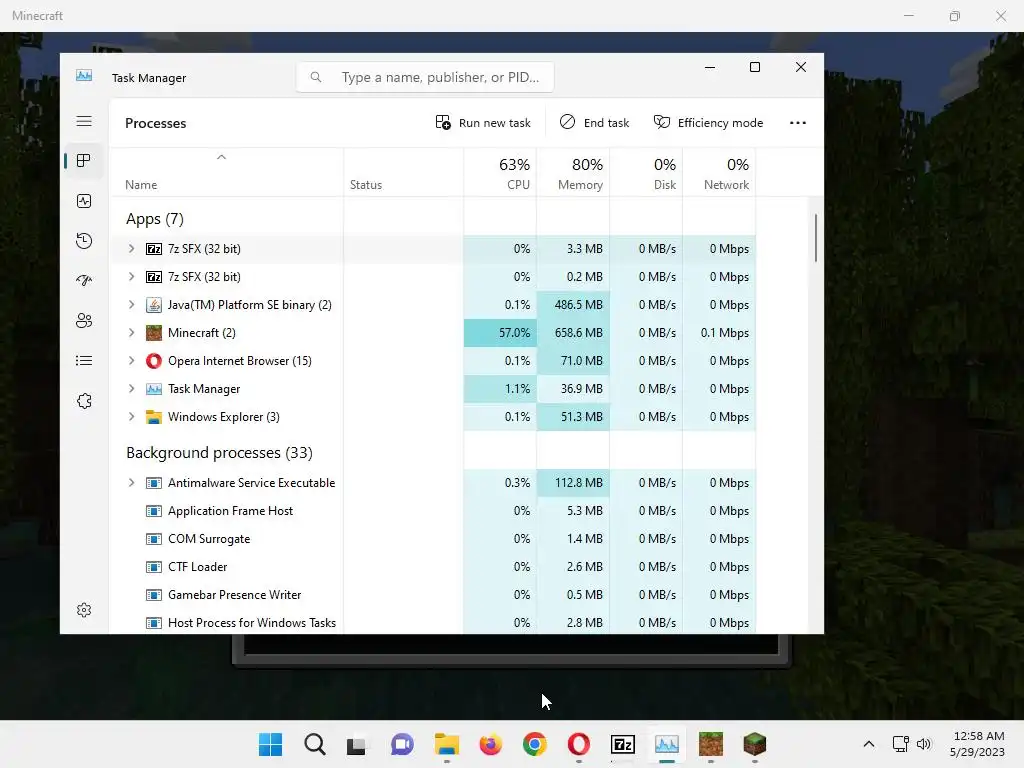
Task: Open Firefox from taskbar
Action: (490, 744)
